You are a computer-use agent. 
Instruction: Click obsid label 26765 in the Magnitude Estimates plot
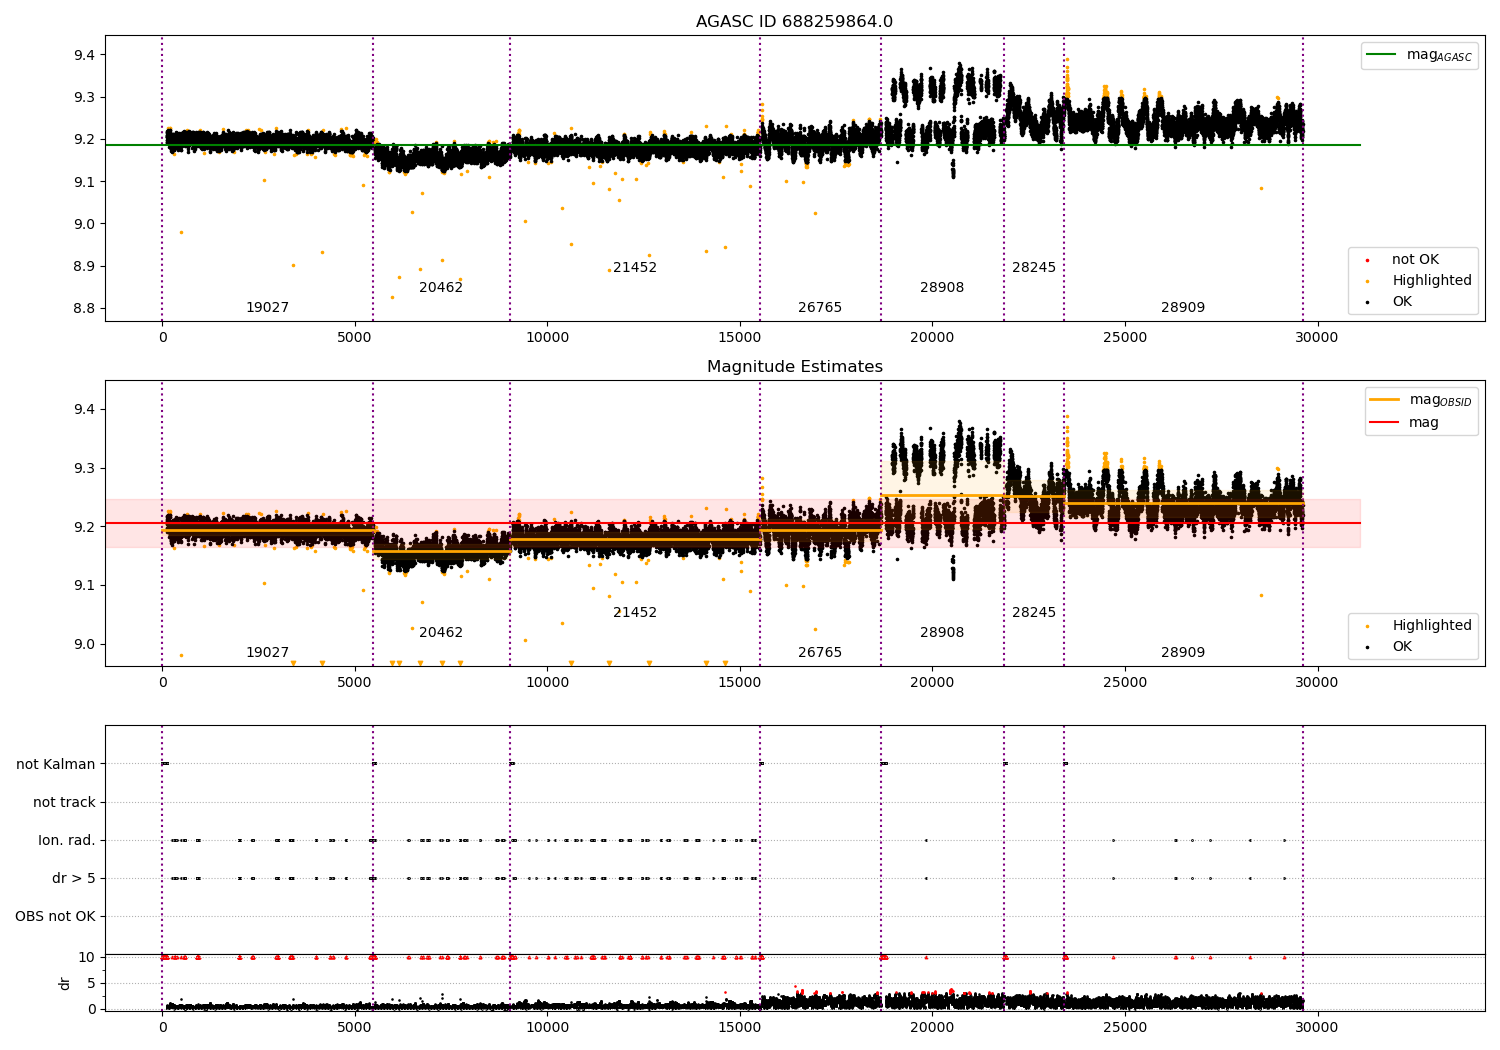(820, 653)
